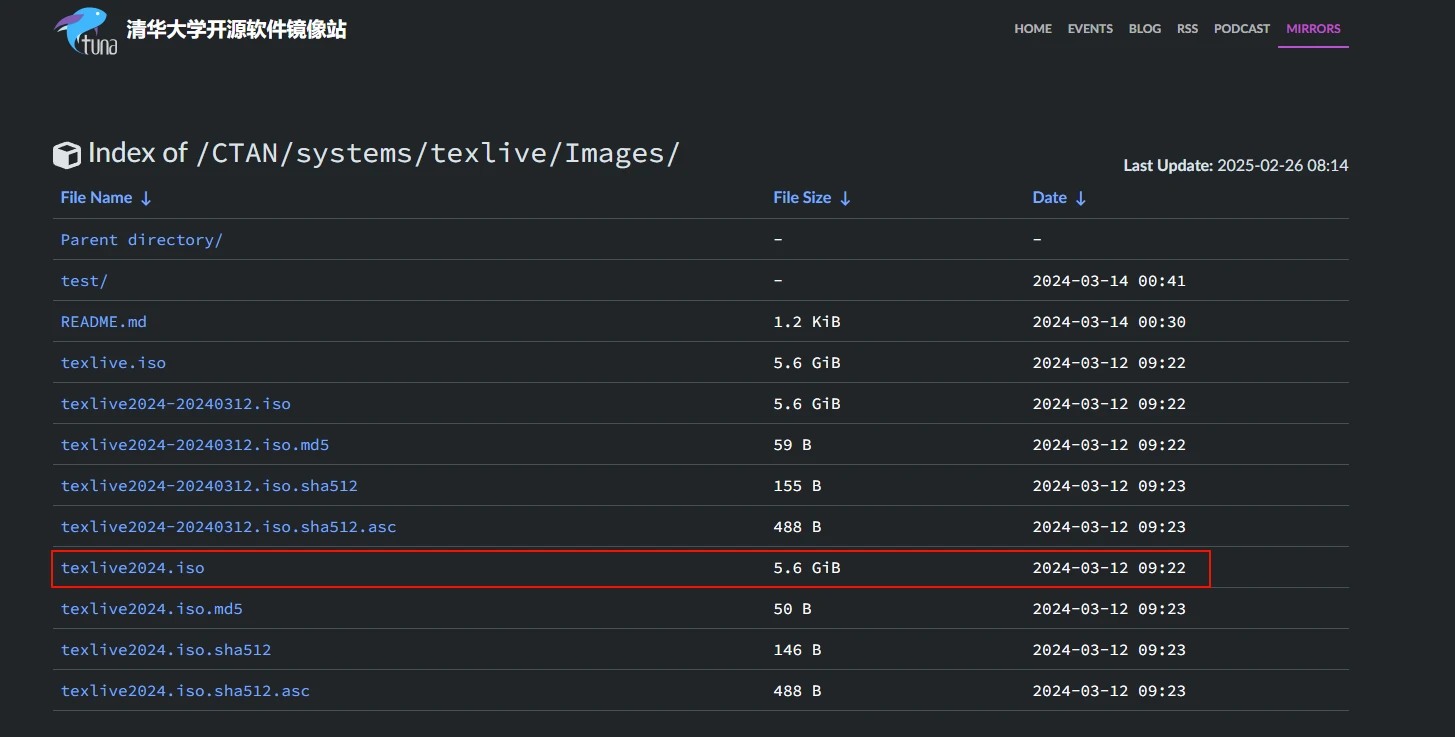Open texlive2024-20240312.iso.sha512.asc signature
This screenshot has width=1455, height=737.
coord(228,527)
